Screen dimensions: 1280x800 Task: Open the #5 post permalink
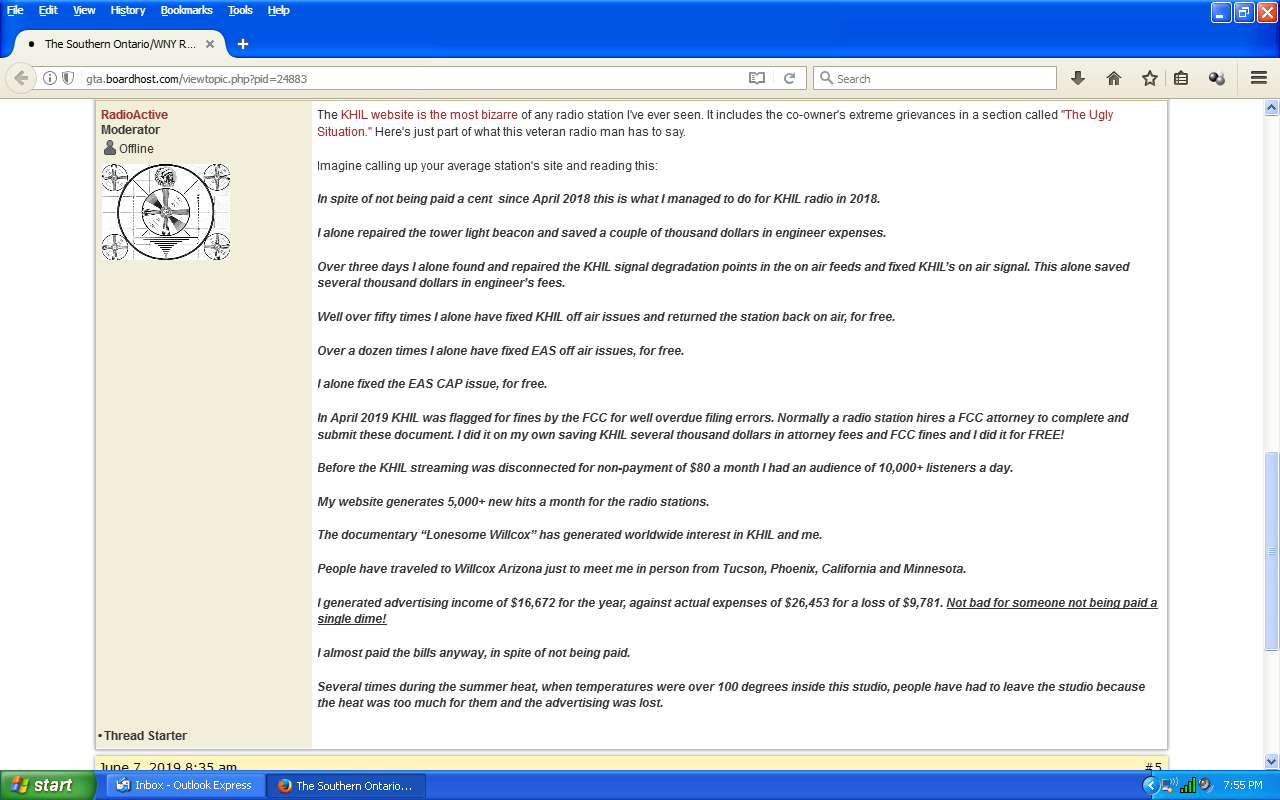(x=1153, y=768)
